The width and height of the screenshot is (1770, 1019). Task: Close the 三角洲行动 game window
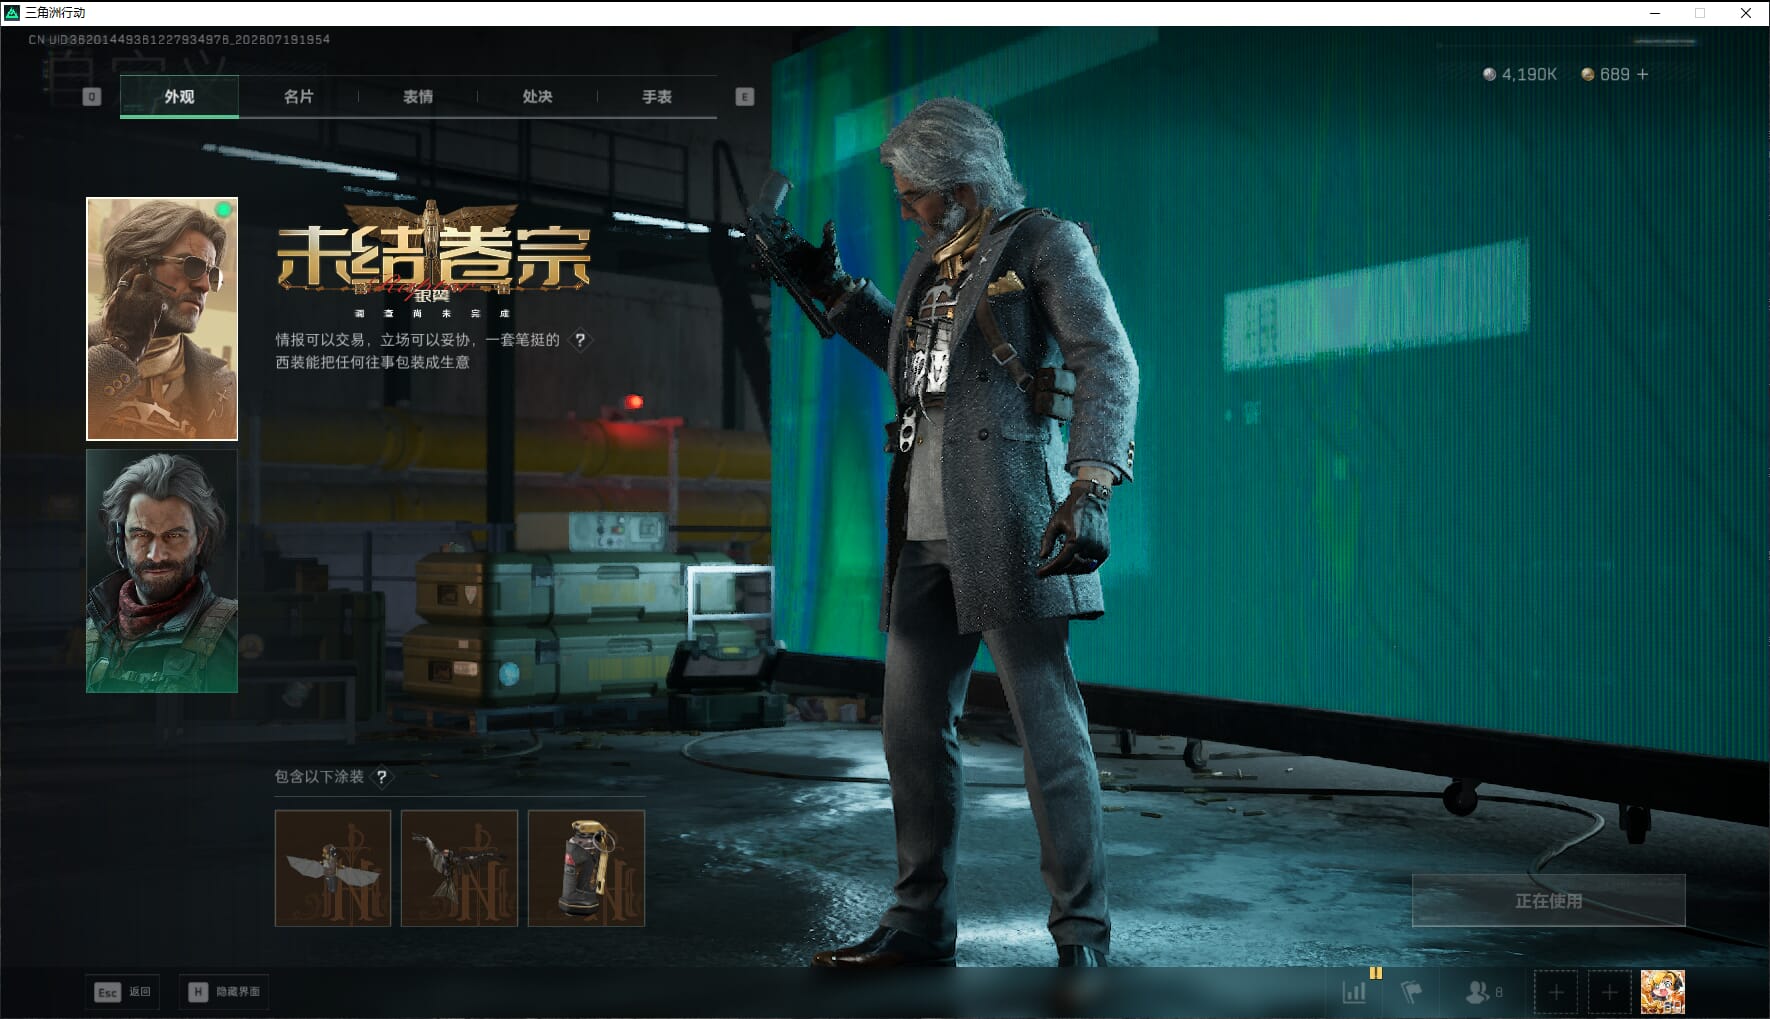[x=1746, y=13]
